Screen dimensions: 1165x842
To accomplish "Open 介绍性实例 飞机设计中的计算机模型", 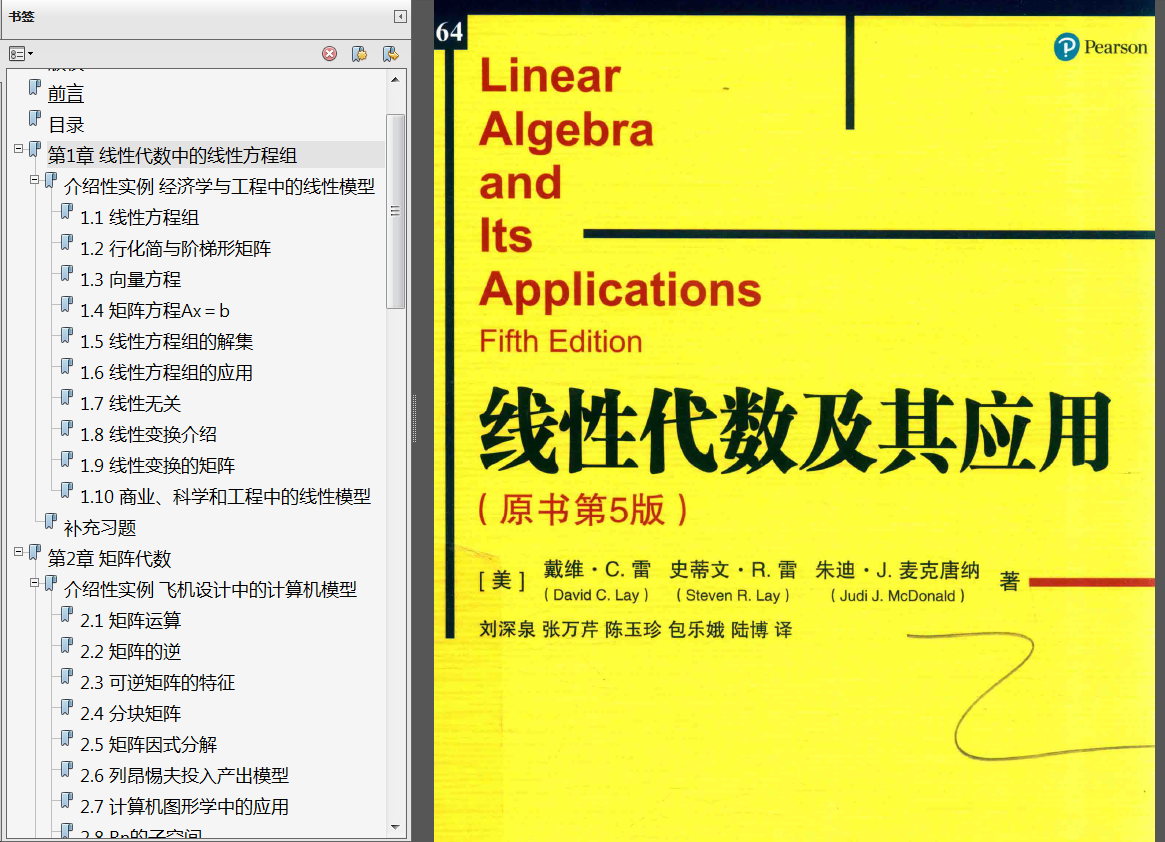I will [x=210, y=589].
